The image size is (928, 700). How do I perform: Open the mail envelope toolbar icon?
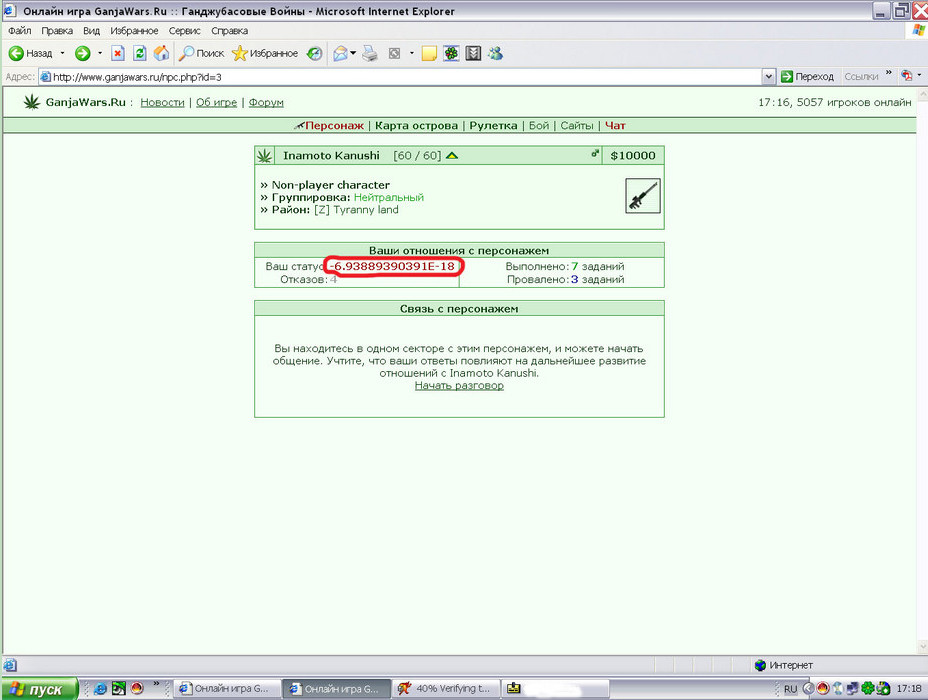340,54
